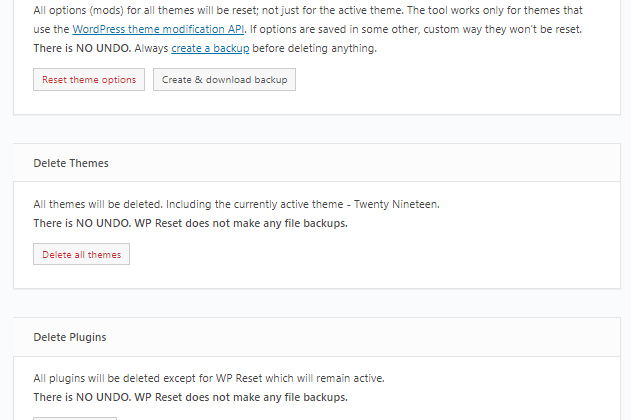This screenshot has width=631, height=420.
Task: Click the 'All plugins will be deleted' sentence
Action: [x=209, y=379]
